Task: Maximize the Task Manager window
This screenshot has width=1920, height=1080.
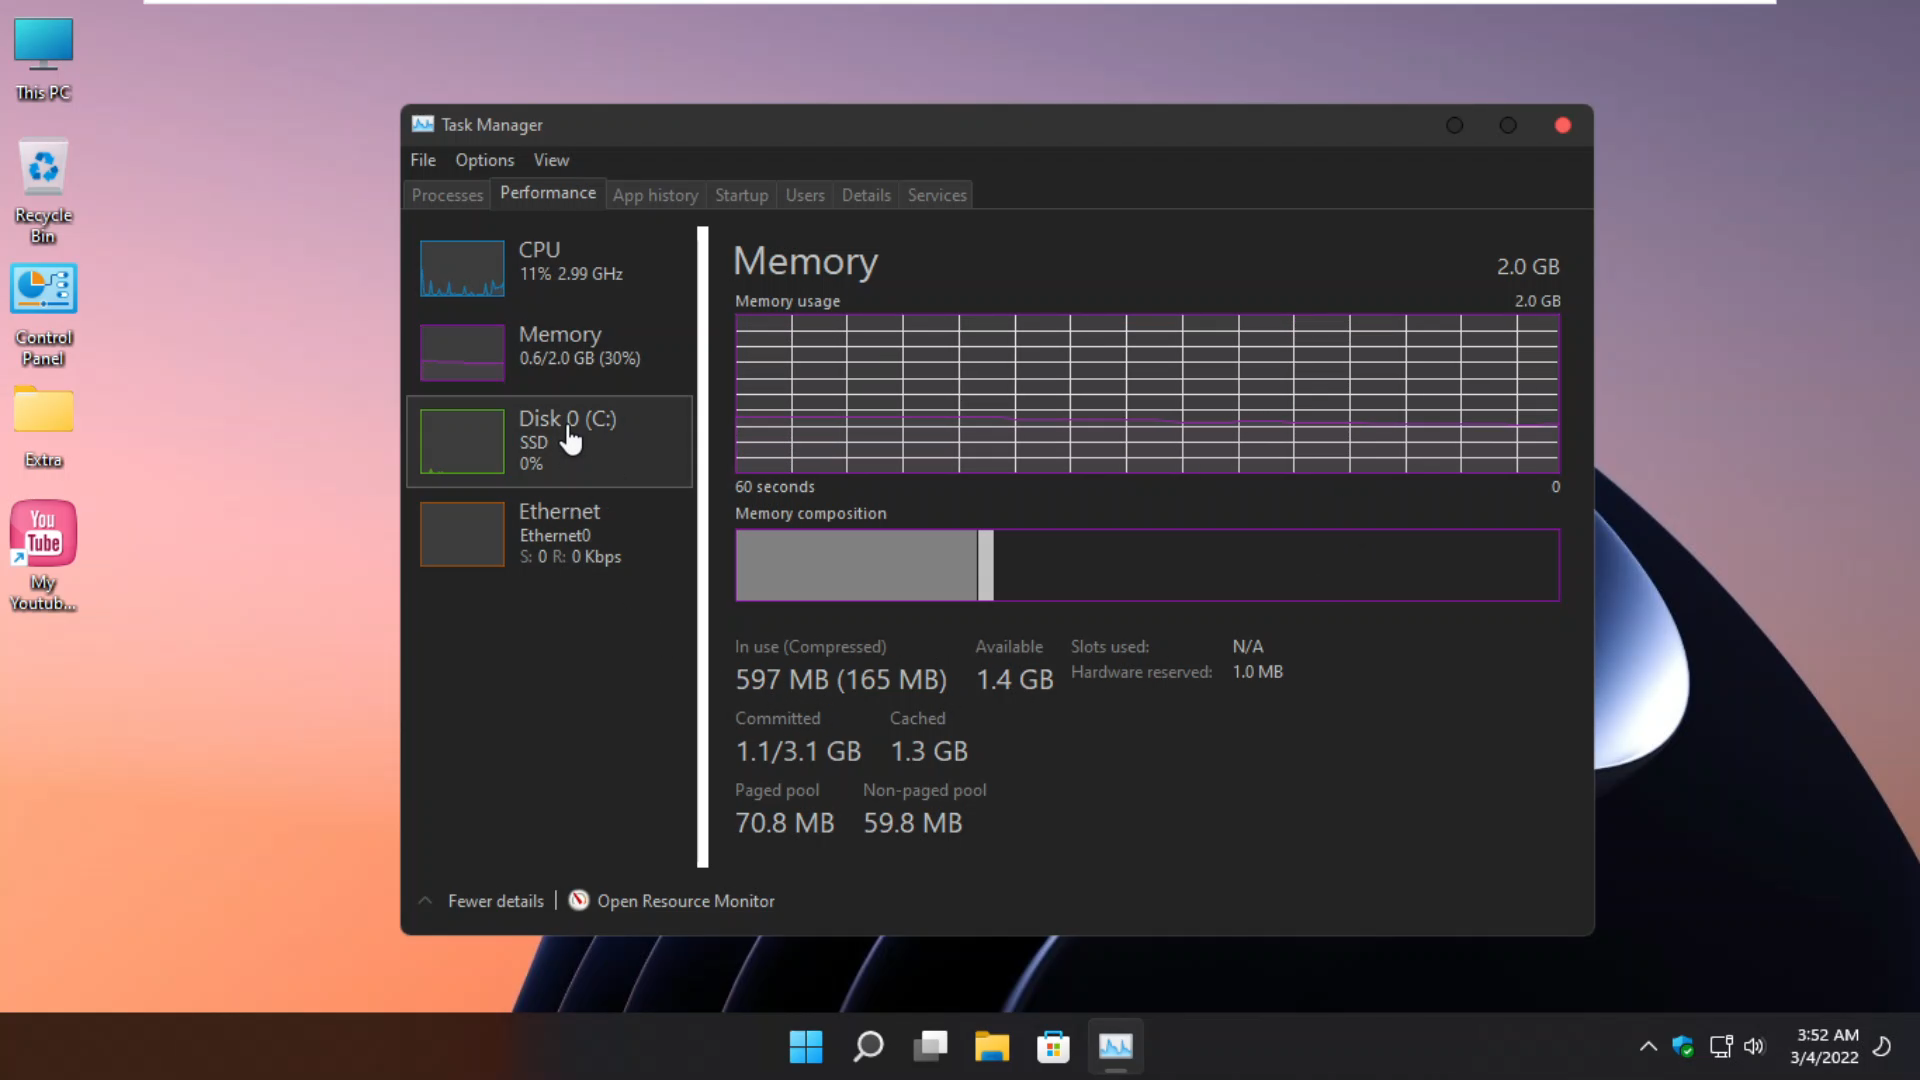Action: (x=1508, y=125)
